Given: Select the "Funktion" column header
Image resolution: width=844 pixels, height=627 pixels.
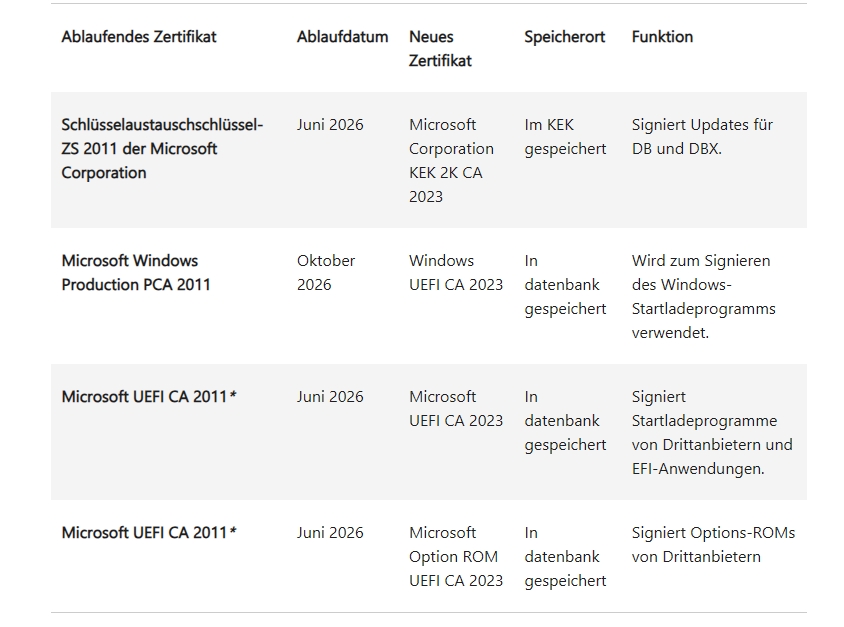Looking at the screenshot, I should tap(662, 37).
